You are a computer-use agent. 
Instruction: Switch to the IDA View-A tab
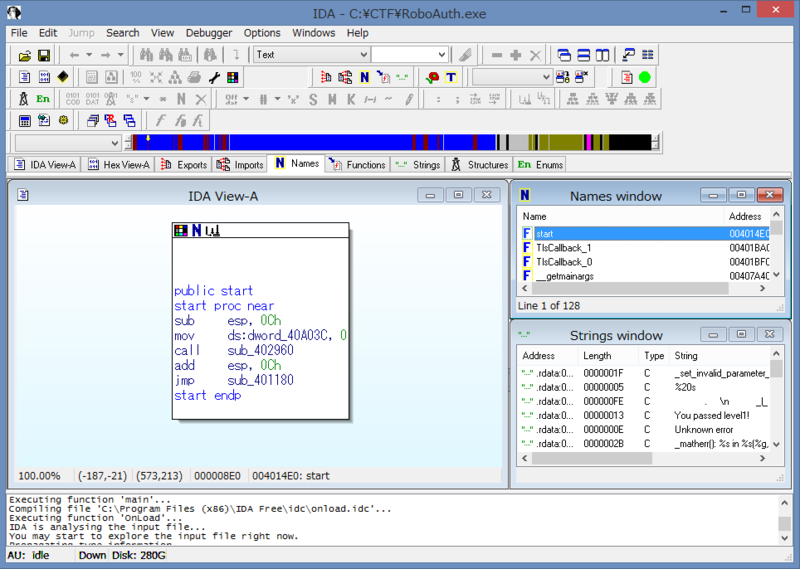[45, 165]
